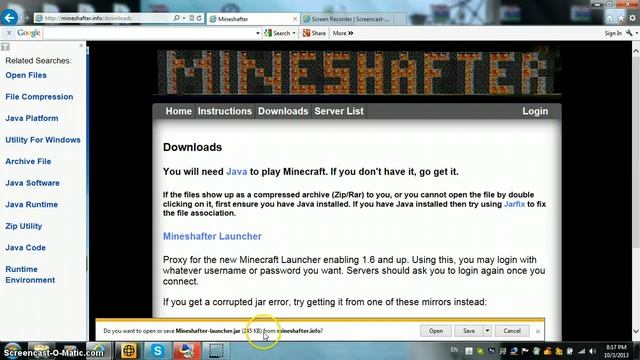This screenshot has width=640, height=360.
Task: Open the Instructions menu item
Action: pyautogui.click(x=225, y=111)
